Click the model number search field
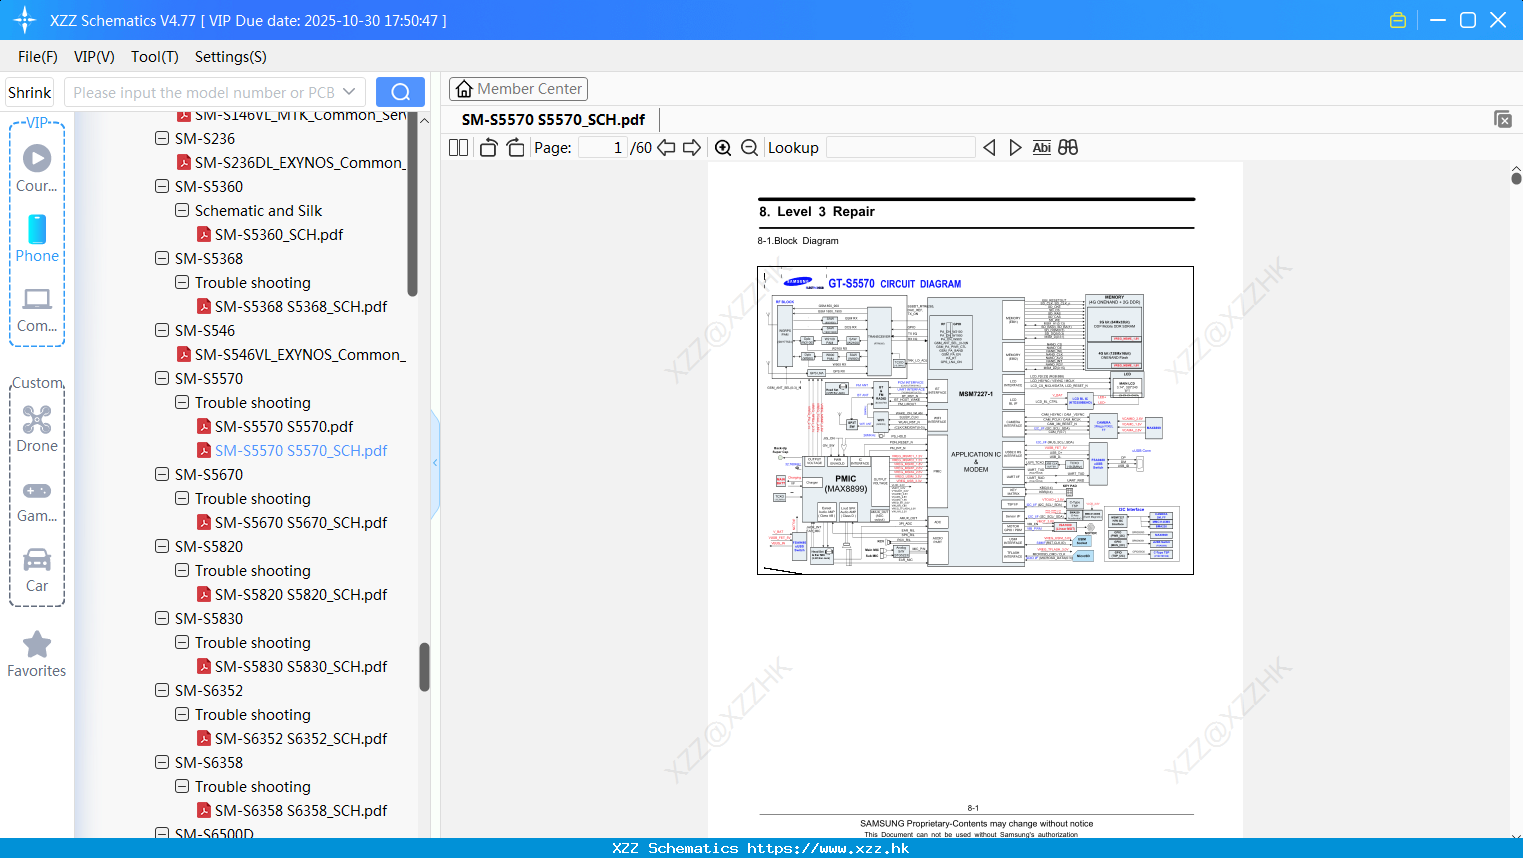The width and height of the screenshot is (1523, 858). [x=205, y=92]
